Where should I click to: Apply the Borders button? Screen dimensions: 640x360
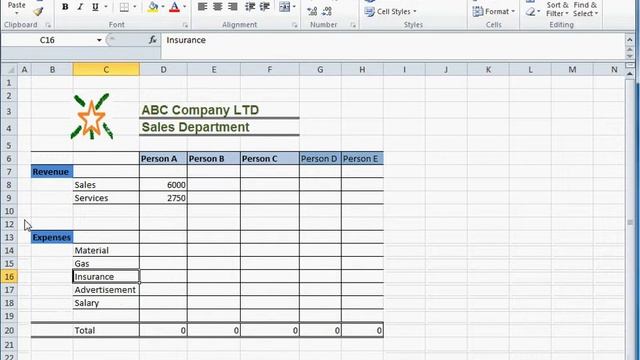(124, 7)
